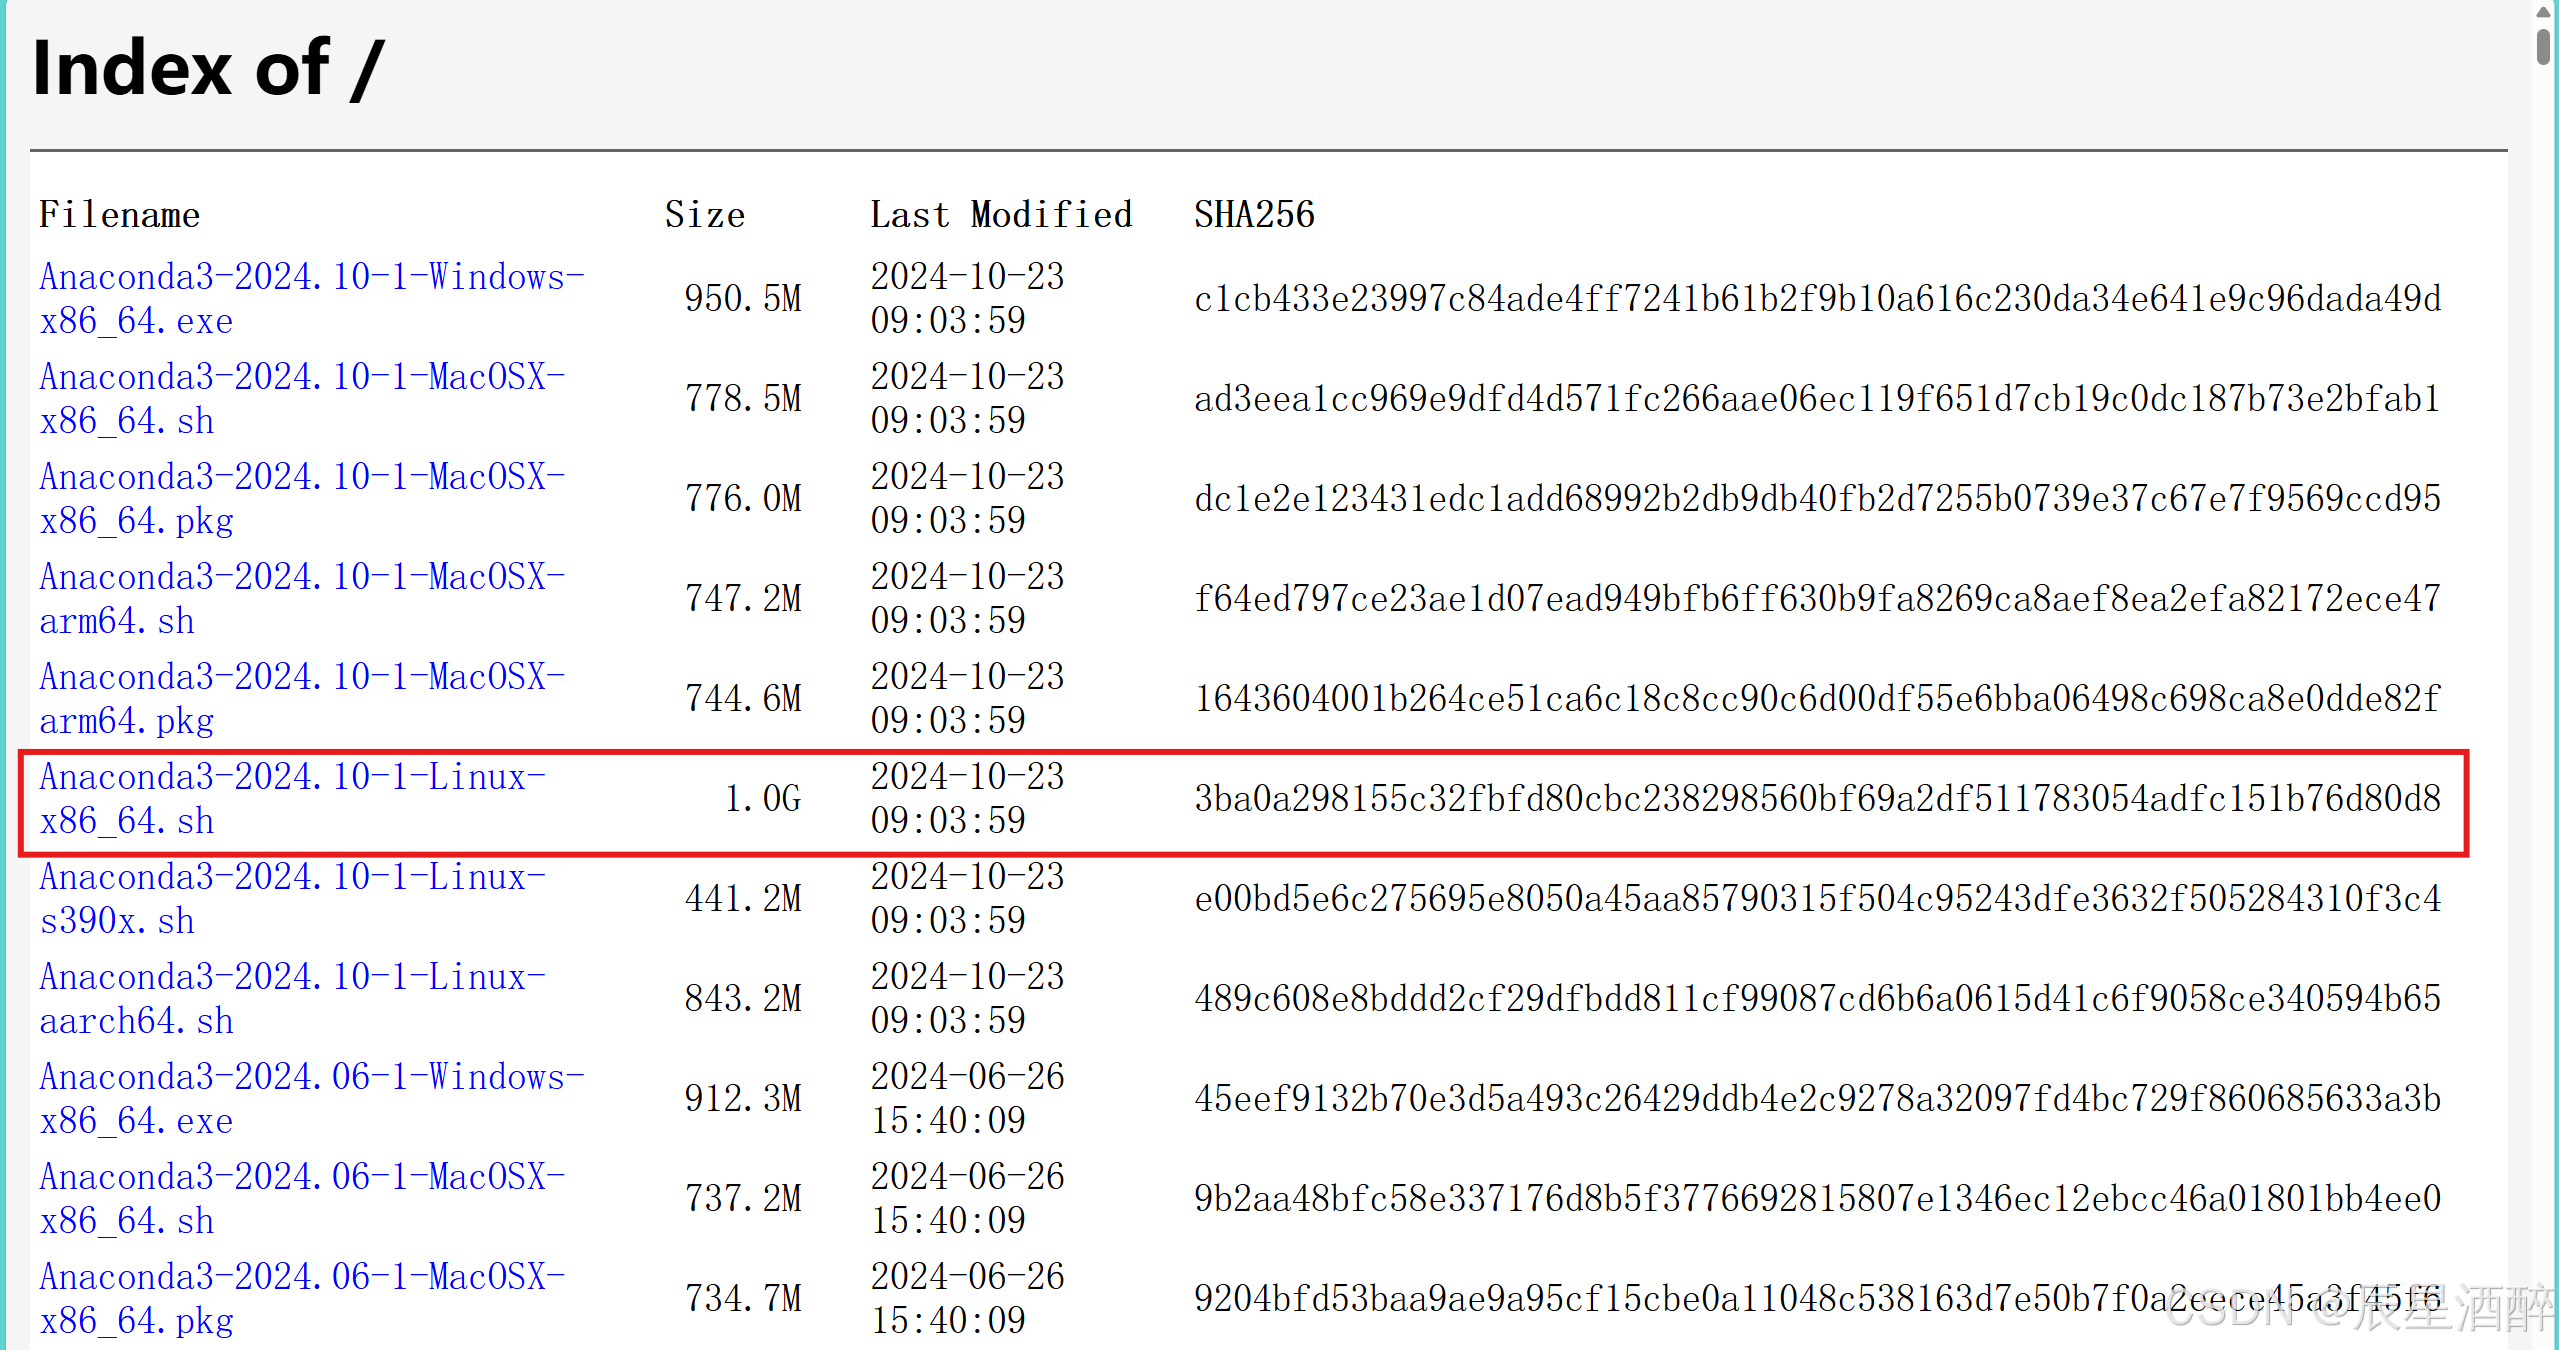
Task: Click the scrollbar up arrow
Action: (2543, 14)
